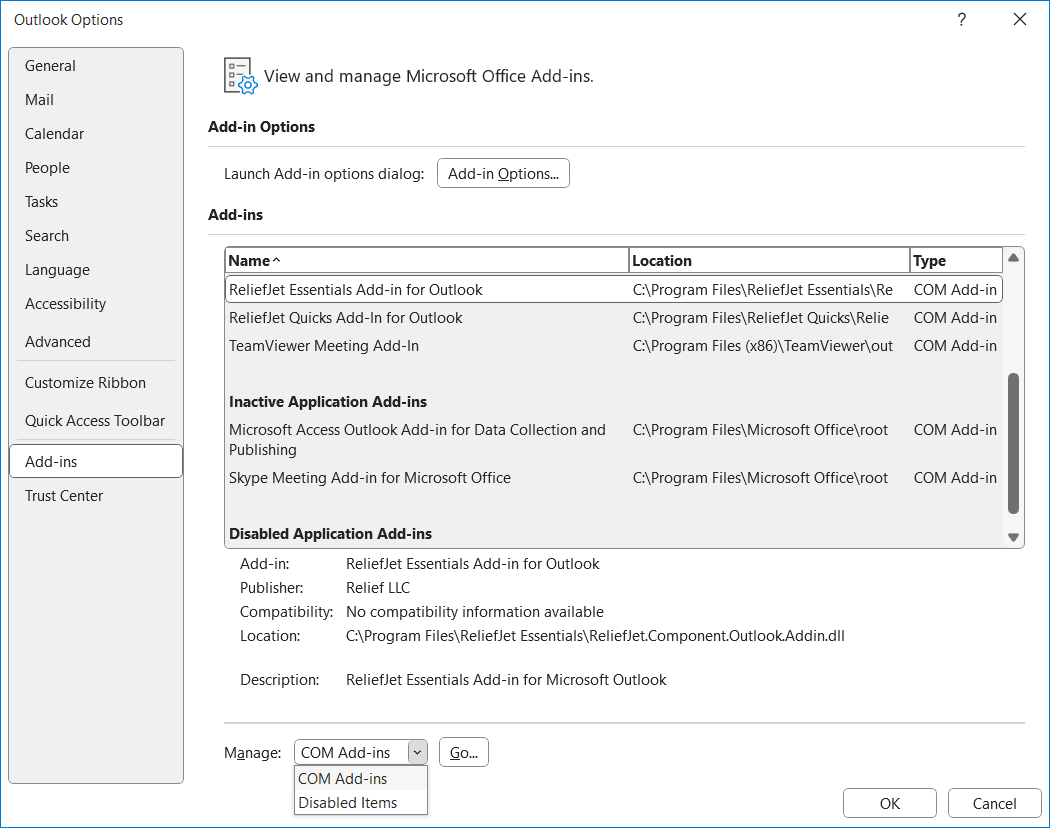Open Trust Center settings
This screenshot has height=828, width=1050.
(96, 496)
